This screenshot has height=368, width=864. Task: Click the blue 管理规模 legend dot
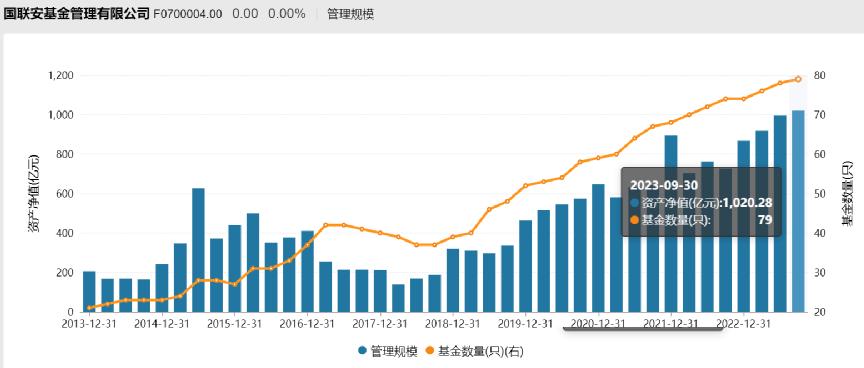[362, 351]
